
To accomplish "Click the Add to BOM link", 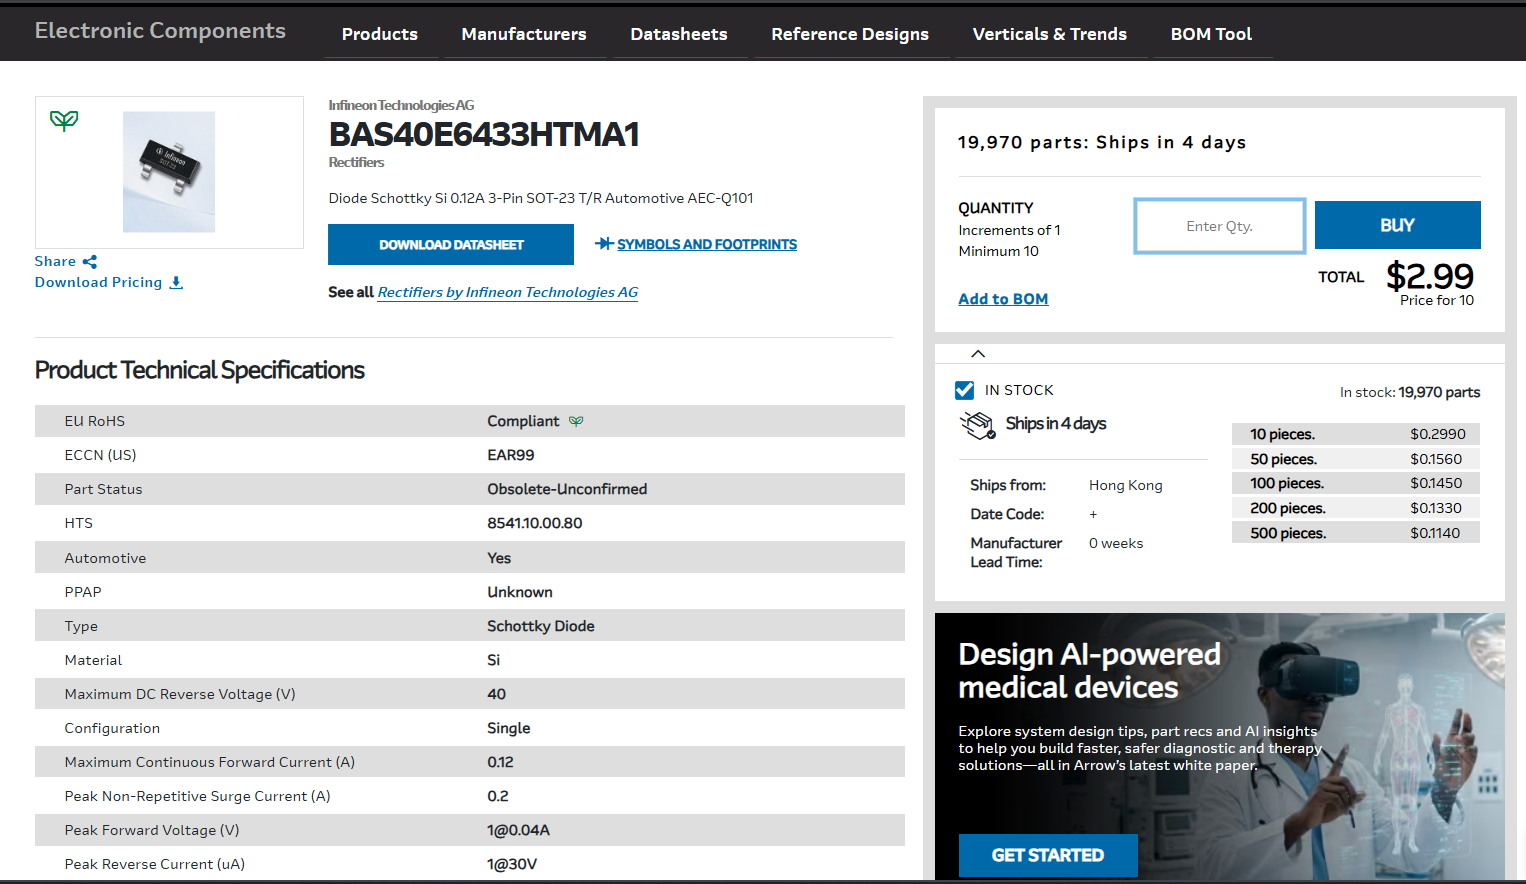I will 1003,299.
